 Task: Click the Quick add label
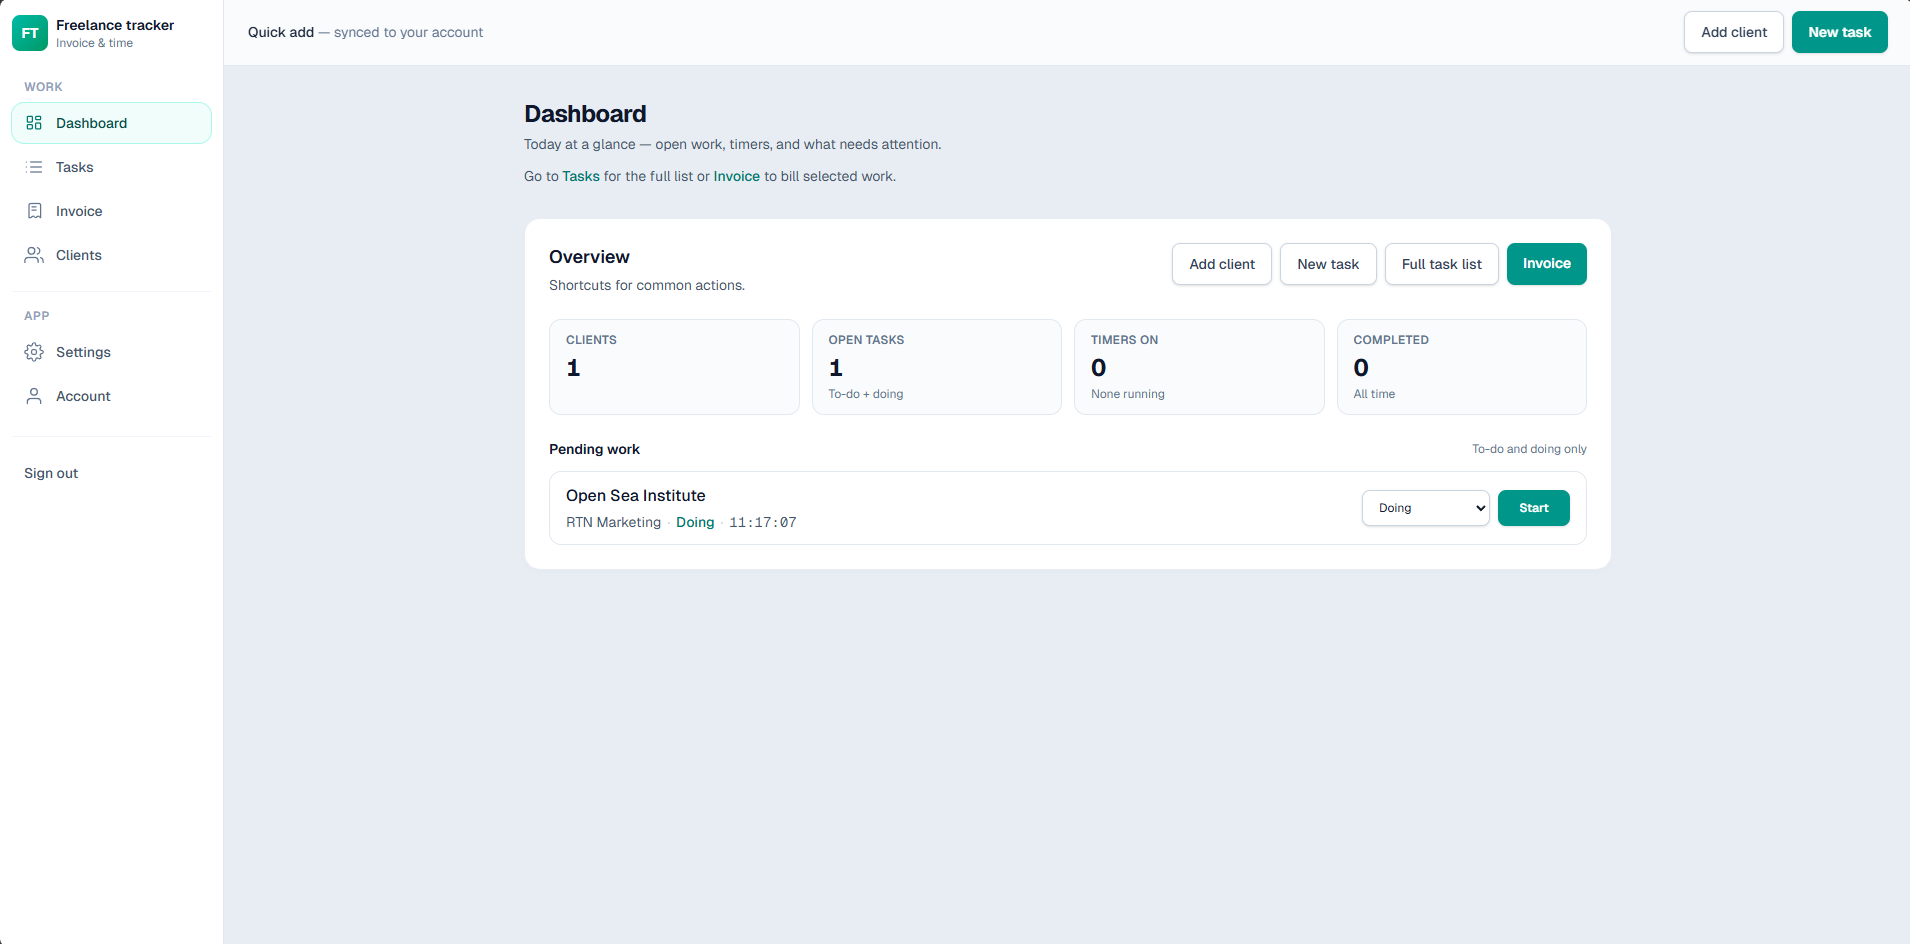(281, 32)
